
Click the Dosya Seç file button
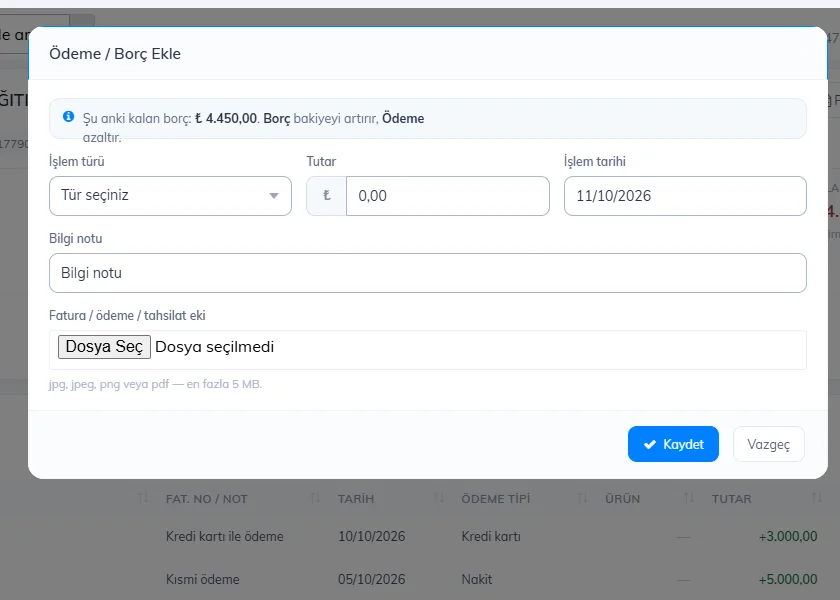pyautogui.click(x=104, y=347)
